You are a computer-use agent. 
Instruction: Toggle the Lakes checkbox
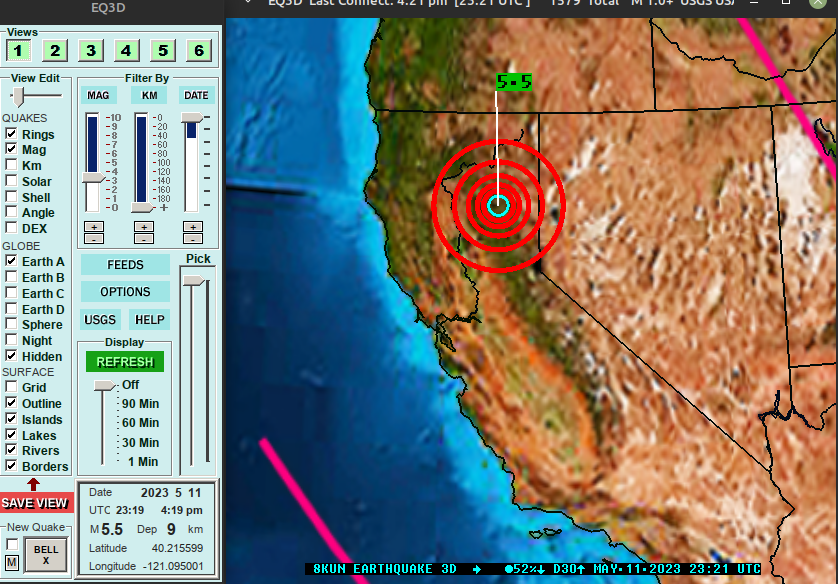point(11,434)
